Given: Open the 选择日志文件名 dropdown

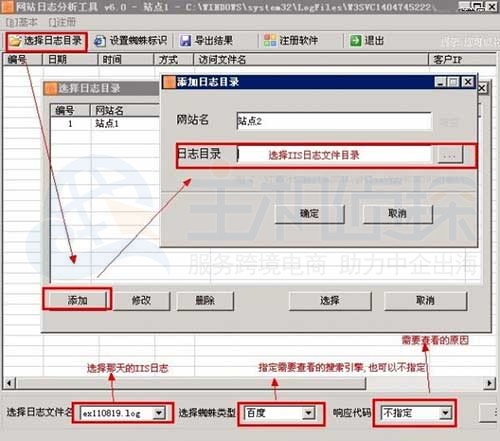Looking at the screenshot, I should click(x=159, y=413).
